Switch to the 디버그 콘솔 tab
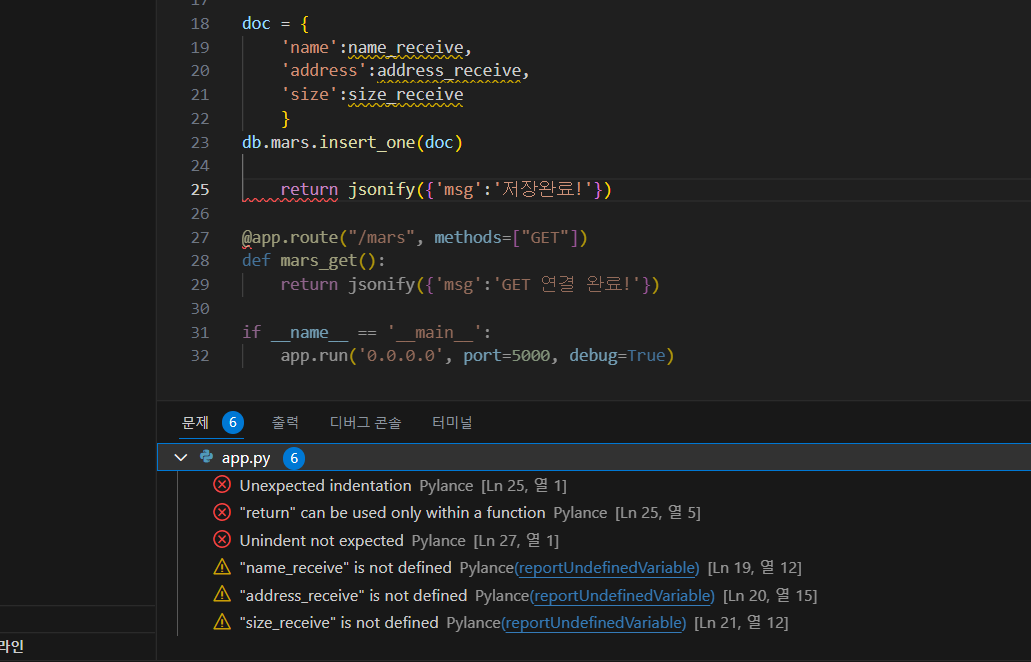1031x662 pixels. click(366, 423)
